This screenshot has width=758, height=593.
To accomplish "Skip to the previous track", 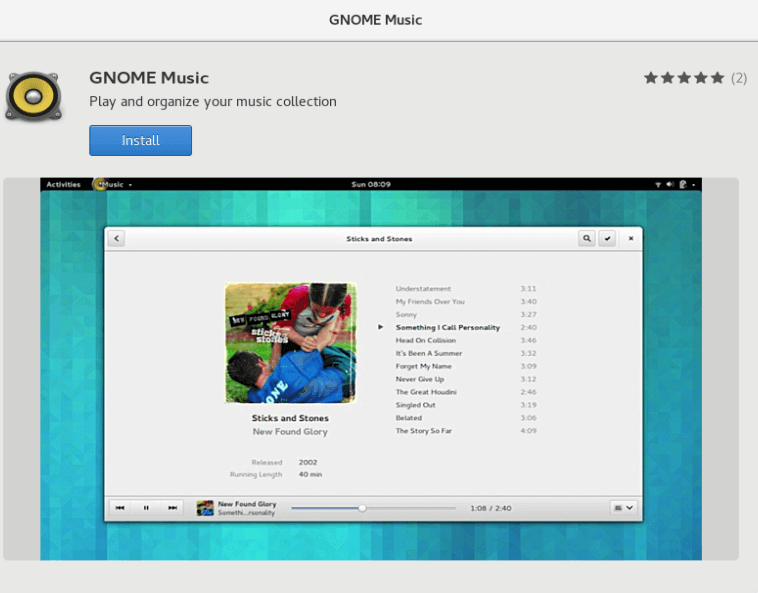I will 120,508.
